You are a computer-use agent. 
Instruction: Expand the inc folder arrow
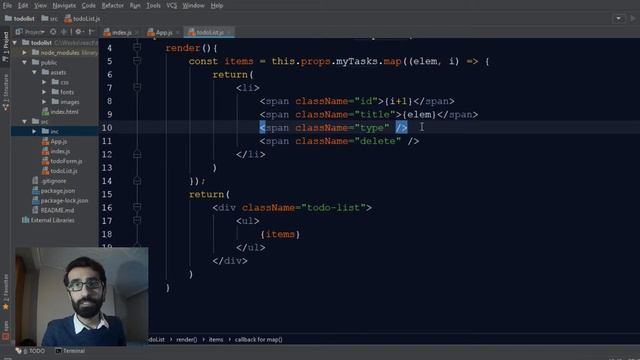coord(34,131)
